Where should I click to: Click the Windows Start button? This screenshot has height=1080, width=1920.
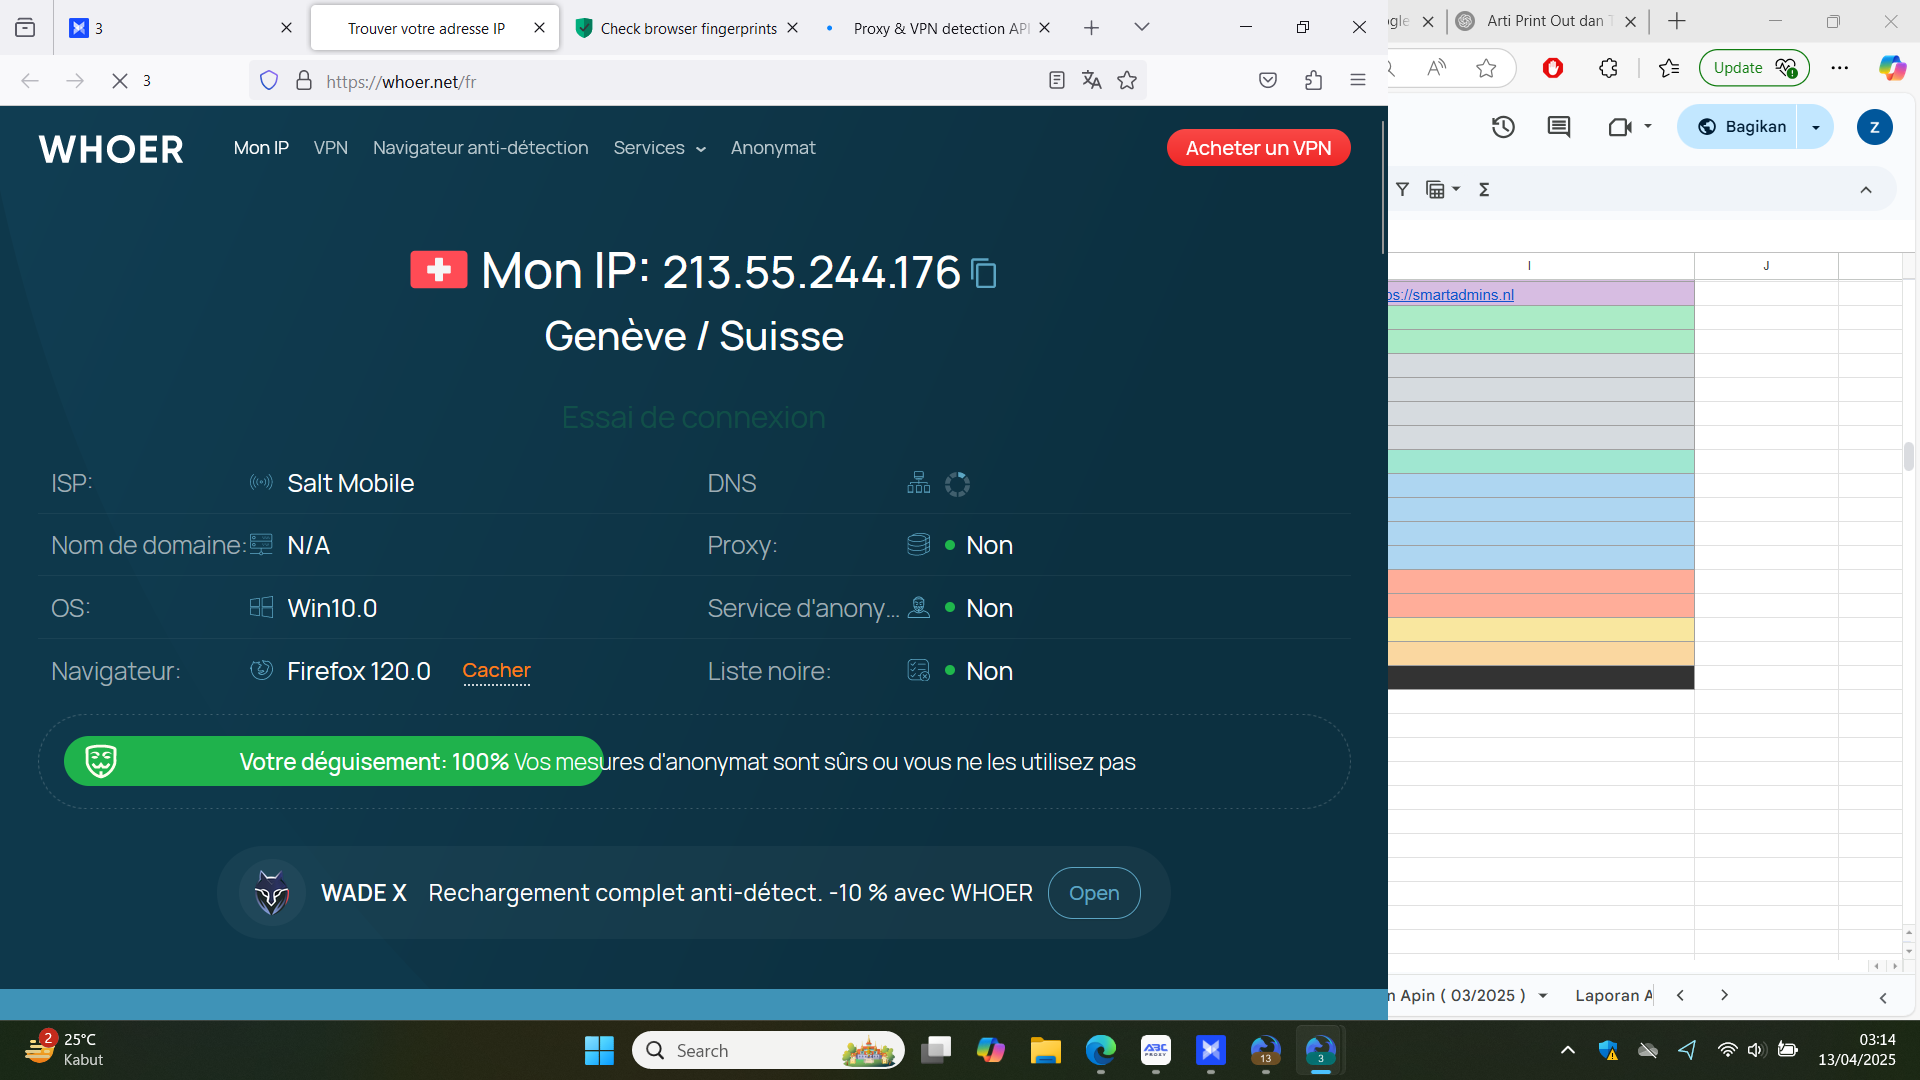click(599, 1050)
